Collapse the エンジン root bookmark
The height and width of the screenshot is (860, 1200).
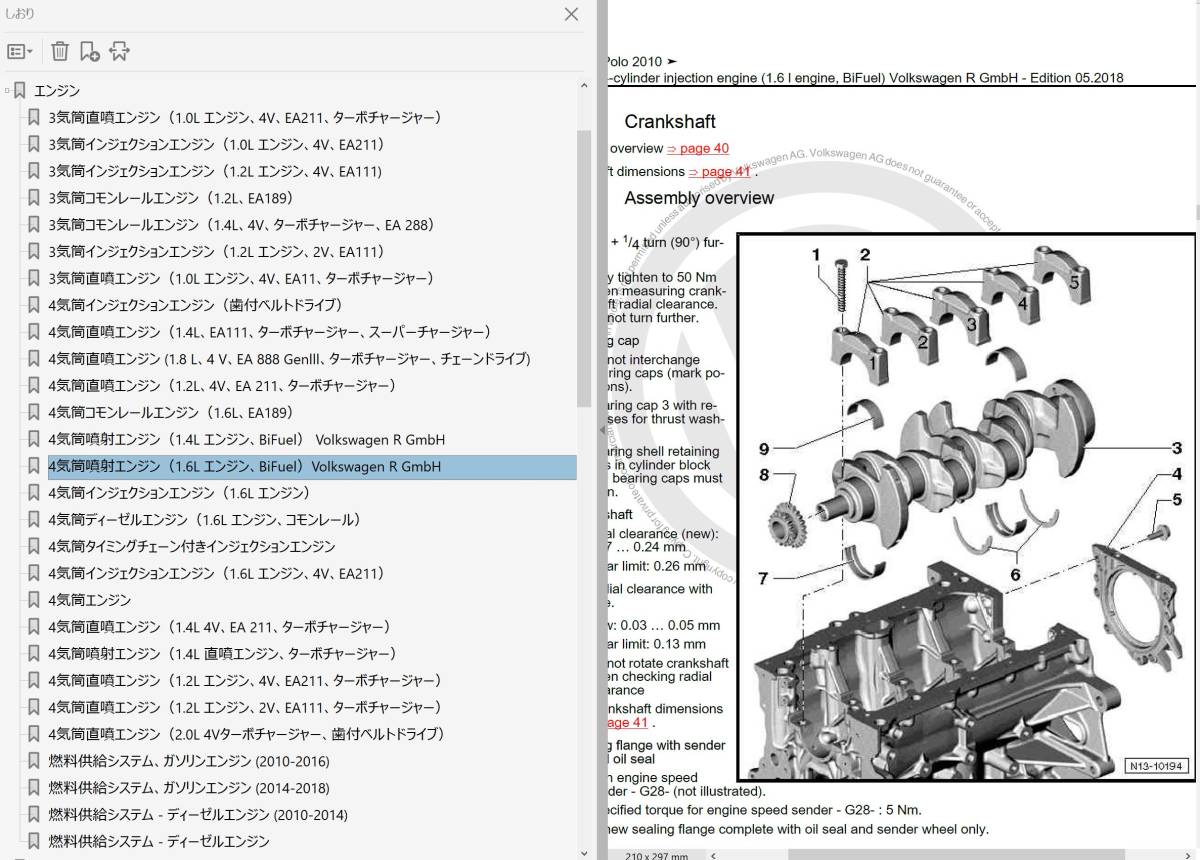pos(7,91)
